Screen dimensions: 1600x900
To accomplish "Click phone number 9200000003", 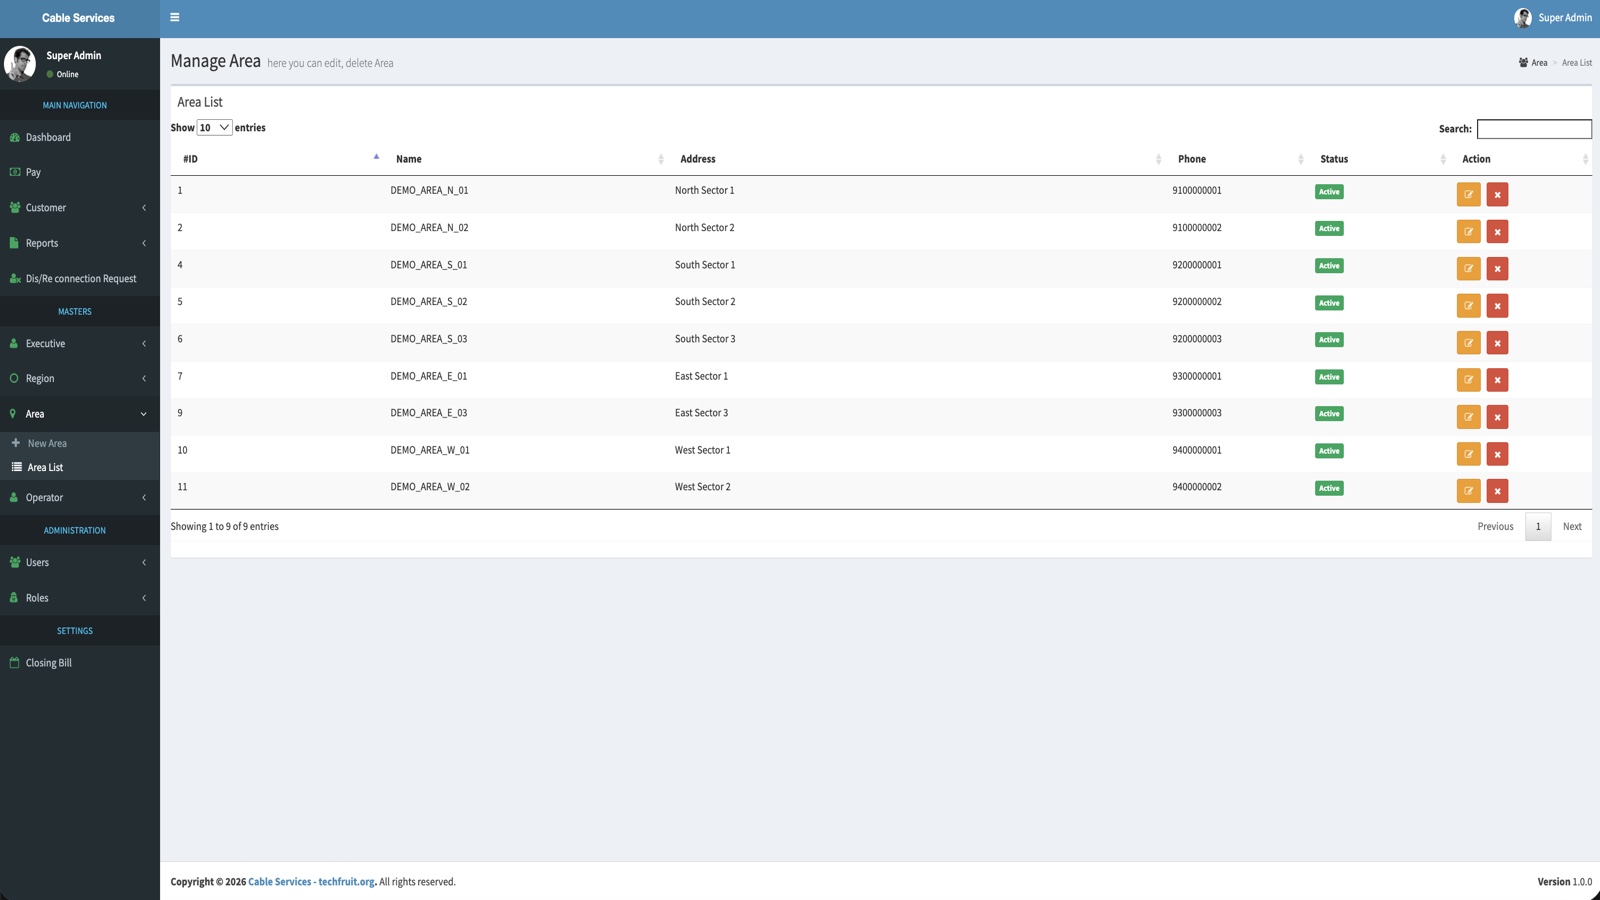I will coord(1197,339).
